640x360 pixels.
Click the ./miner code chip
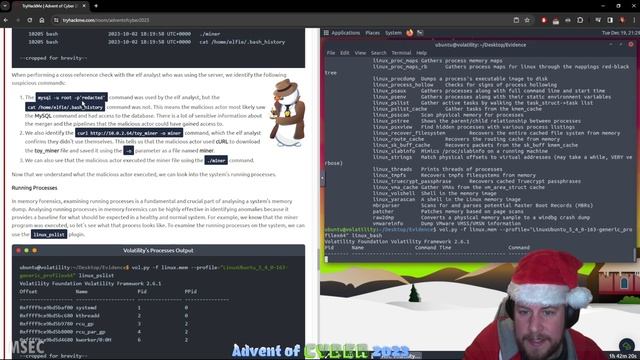[216, 160]
